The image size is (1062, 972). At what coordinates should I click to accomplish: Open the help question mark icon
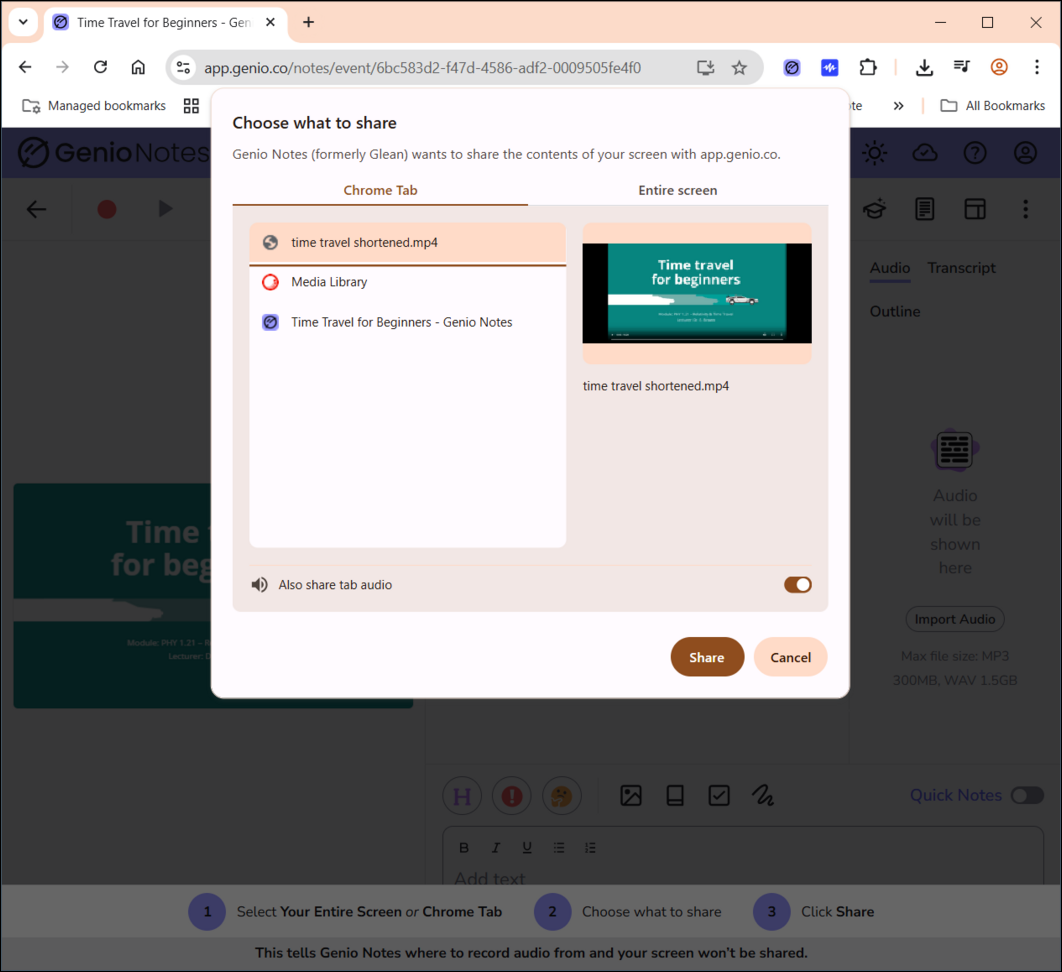tap(975, 153)
